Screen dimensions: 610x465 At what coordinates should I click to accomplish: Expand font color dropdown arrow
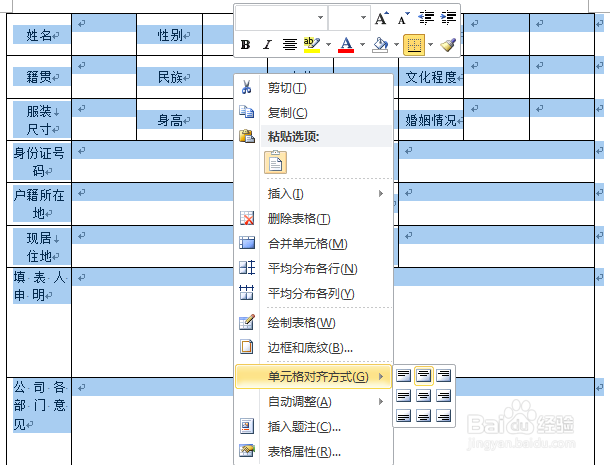click(362, 45)
